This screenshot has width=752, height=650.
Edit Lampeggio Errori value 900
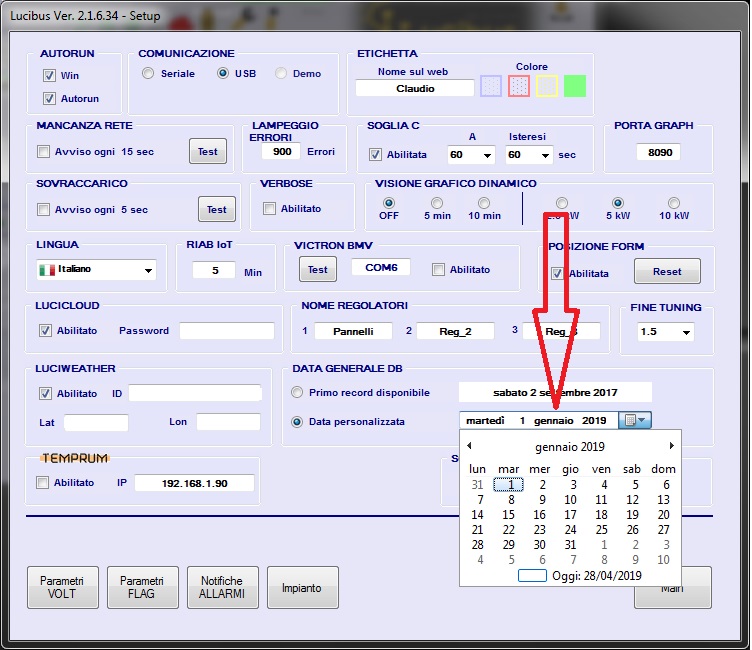pos(282,152)
